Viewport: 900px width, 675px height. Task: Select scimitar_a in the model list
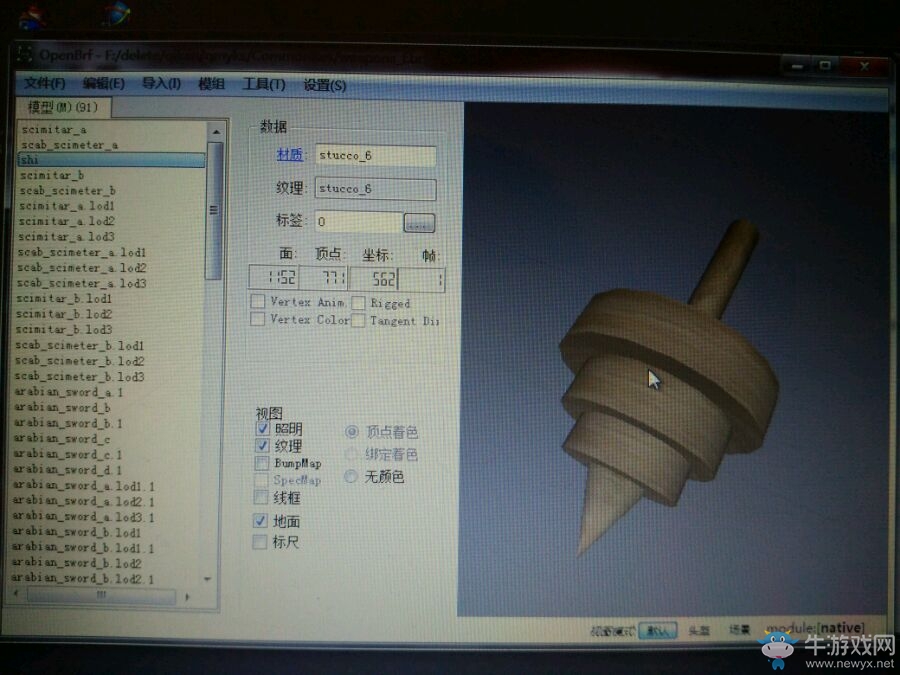coord(54,130)
